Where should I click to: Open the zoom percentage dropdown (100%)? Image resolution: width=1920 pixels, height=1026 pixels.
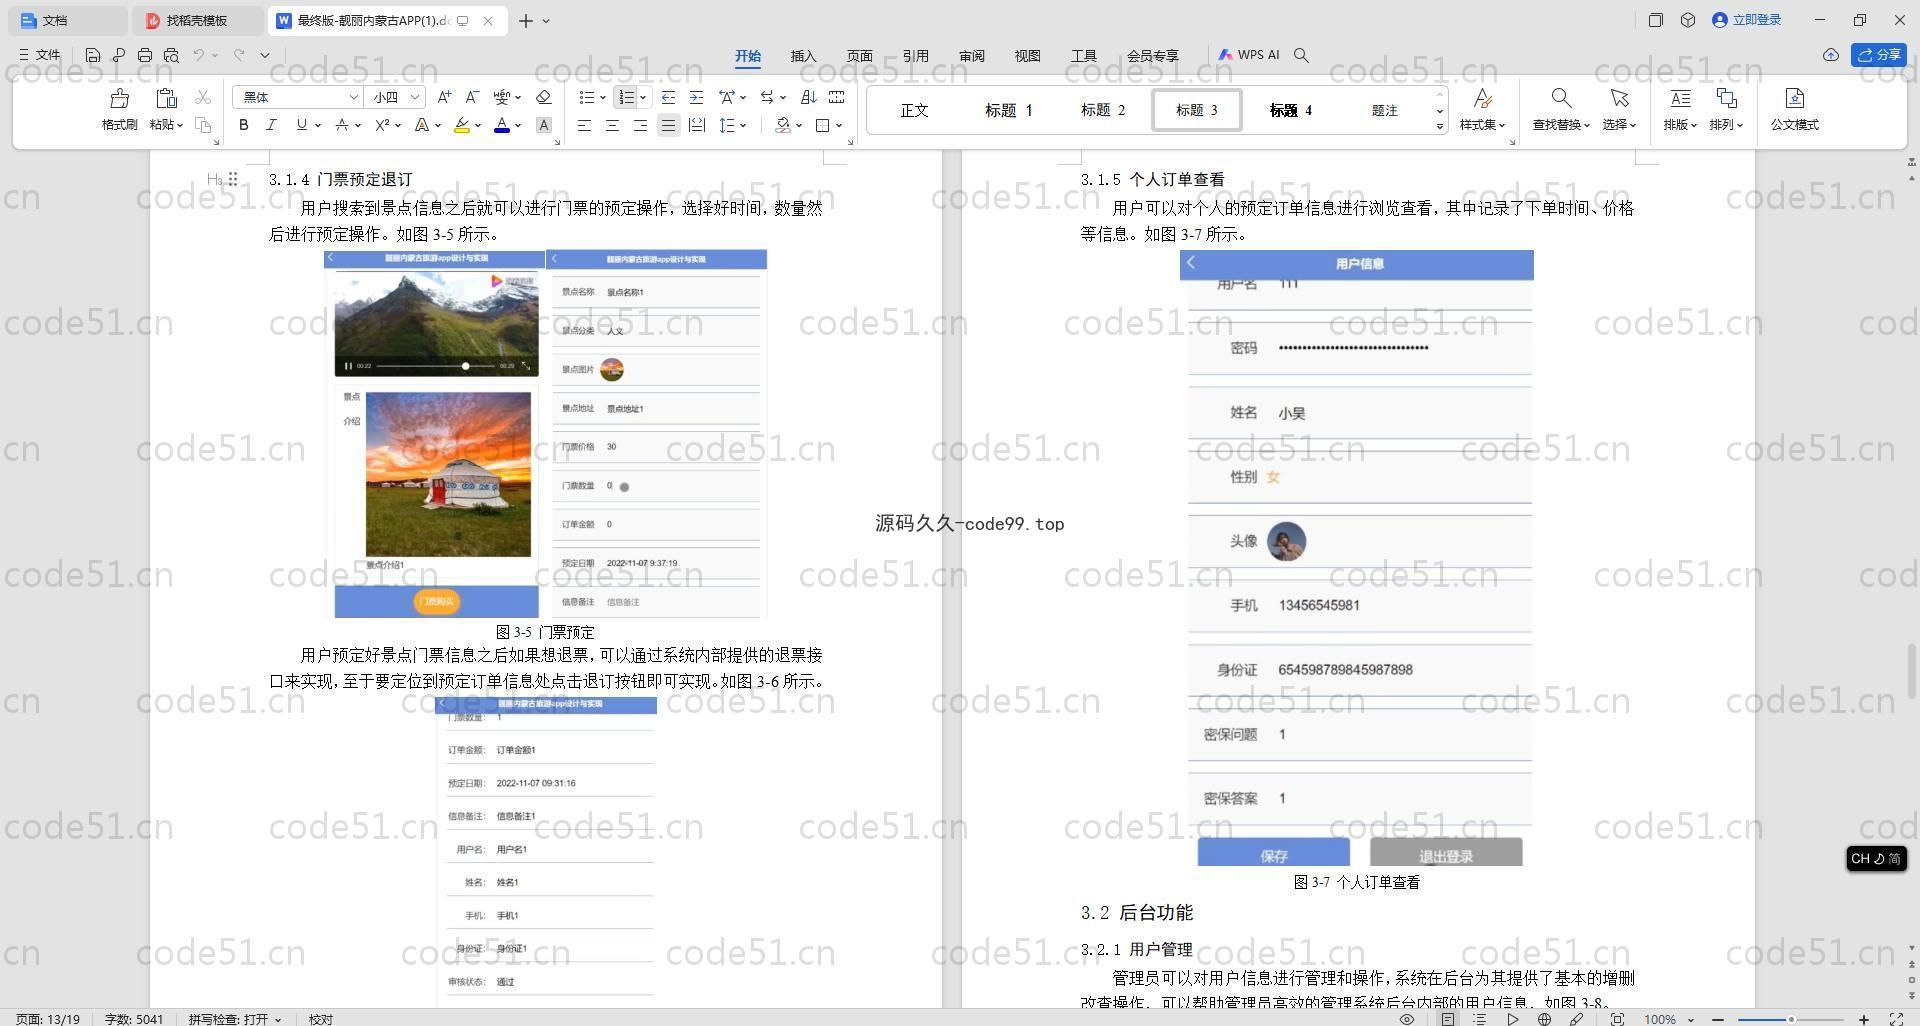(1691, 1019)
